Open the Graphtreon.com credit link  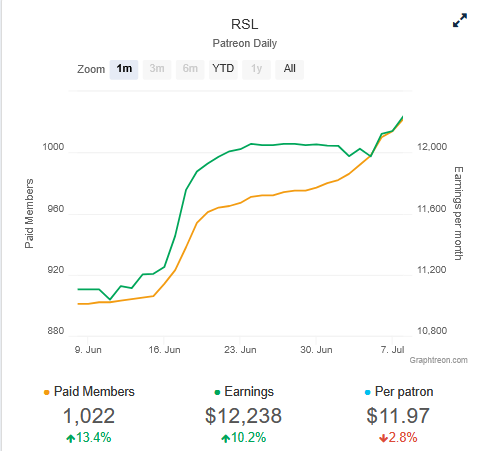tap(438, 360)
